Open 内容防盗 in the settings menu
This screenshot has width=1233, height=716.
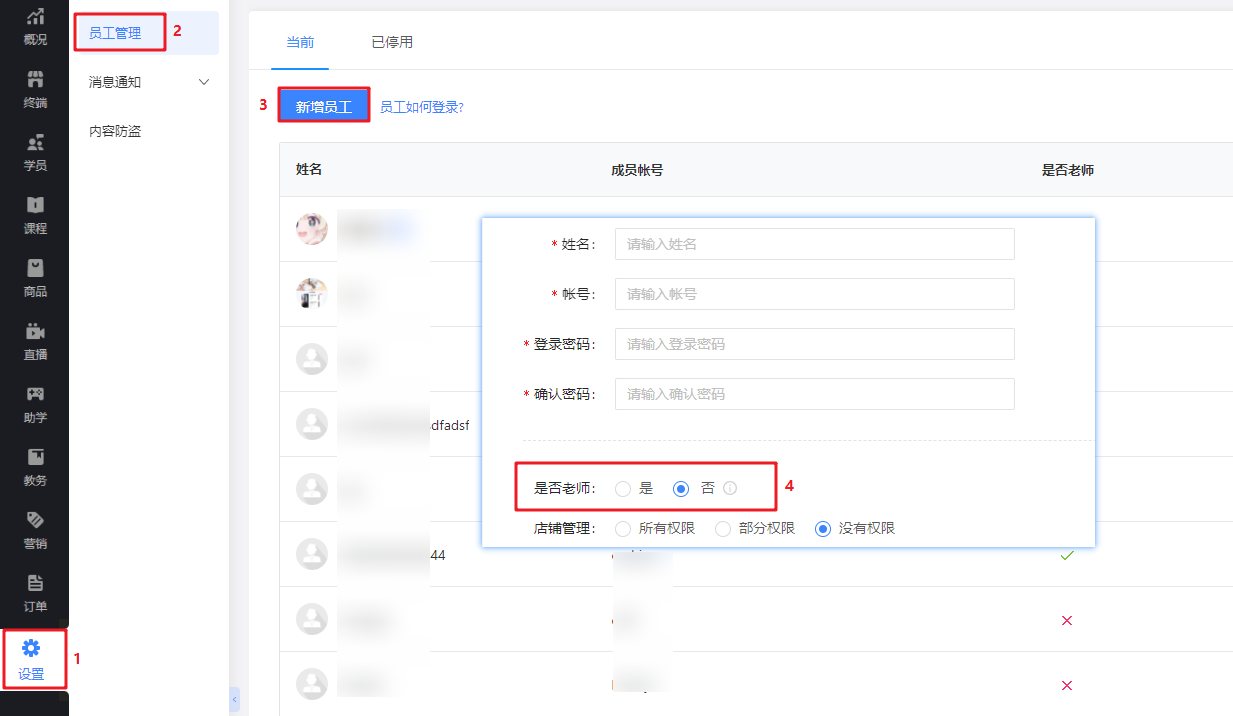115,131
